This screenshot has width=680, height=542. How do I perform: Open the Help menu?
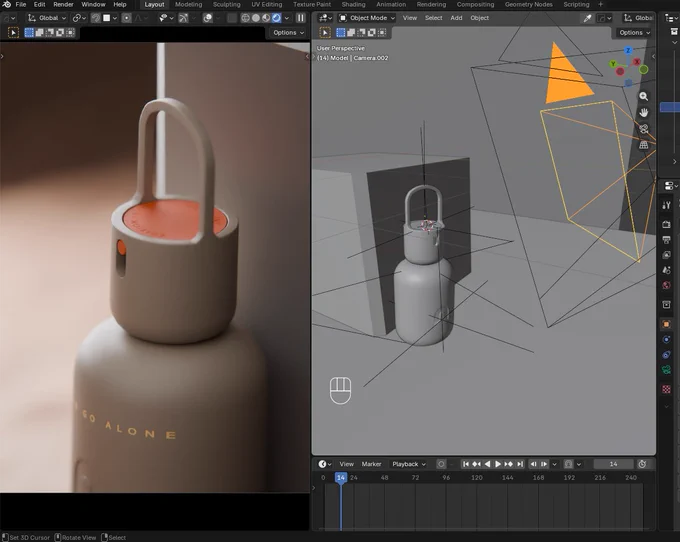120,4
